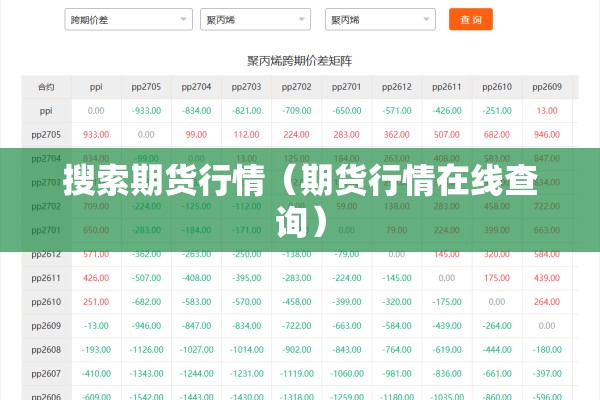
Task: Click -410.00 in the pp2607 row
Action: [x=96, y=374]
